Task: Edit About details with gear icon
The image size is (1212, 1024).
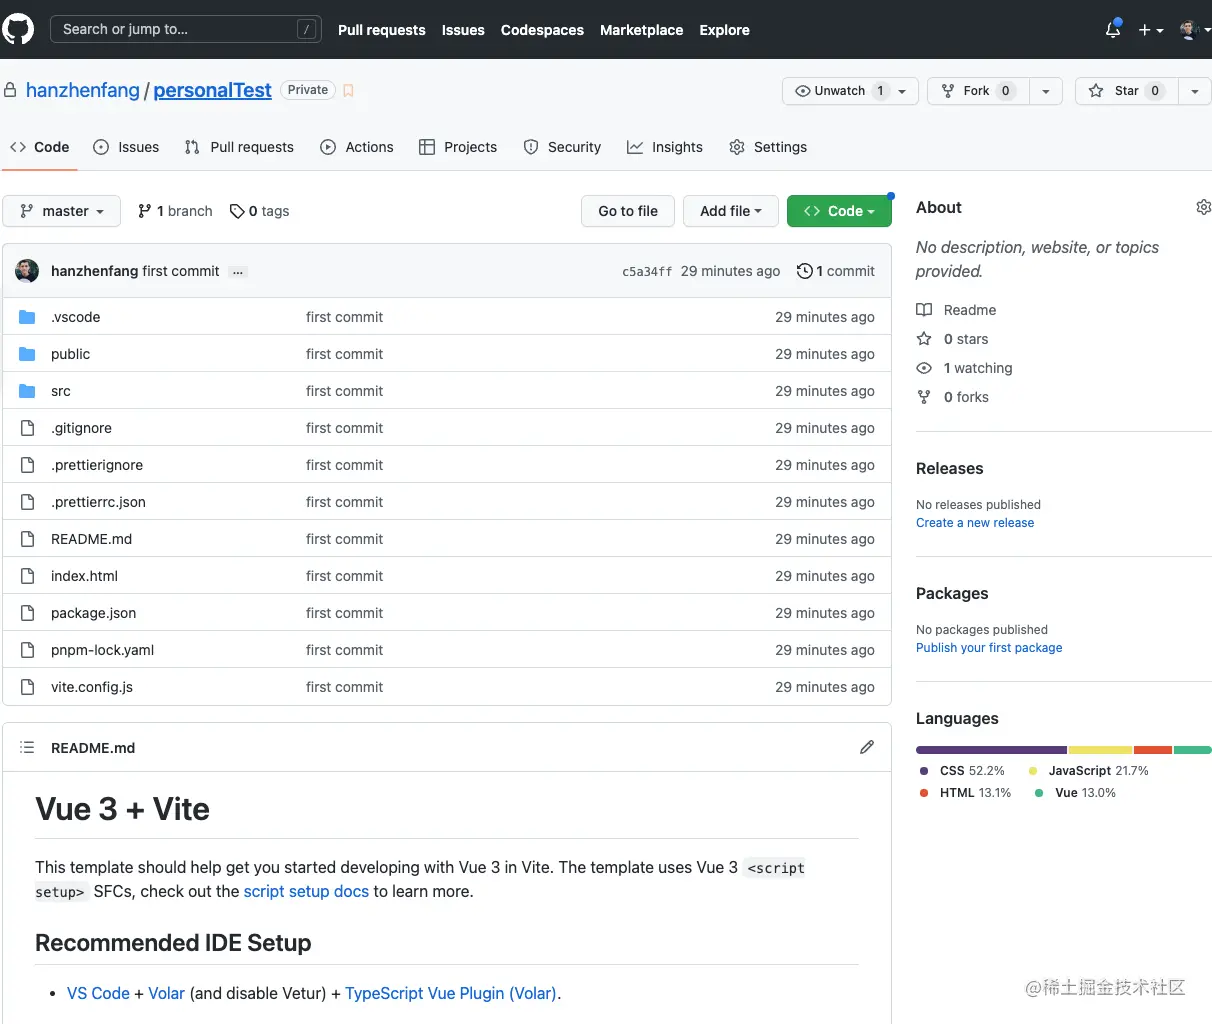Action: (x=1203, y=207)
